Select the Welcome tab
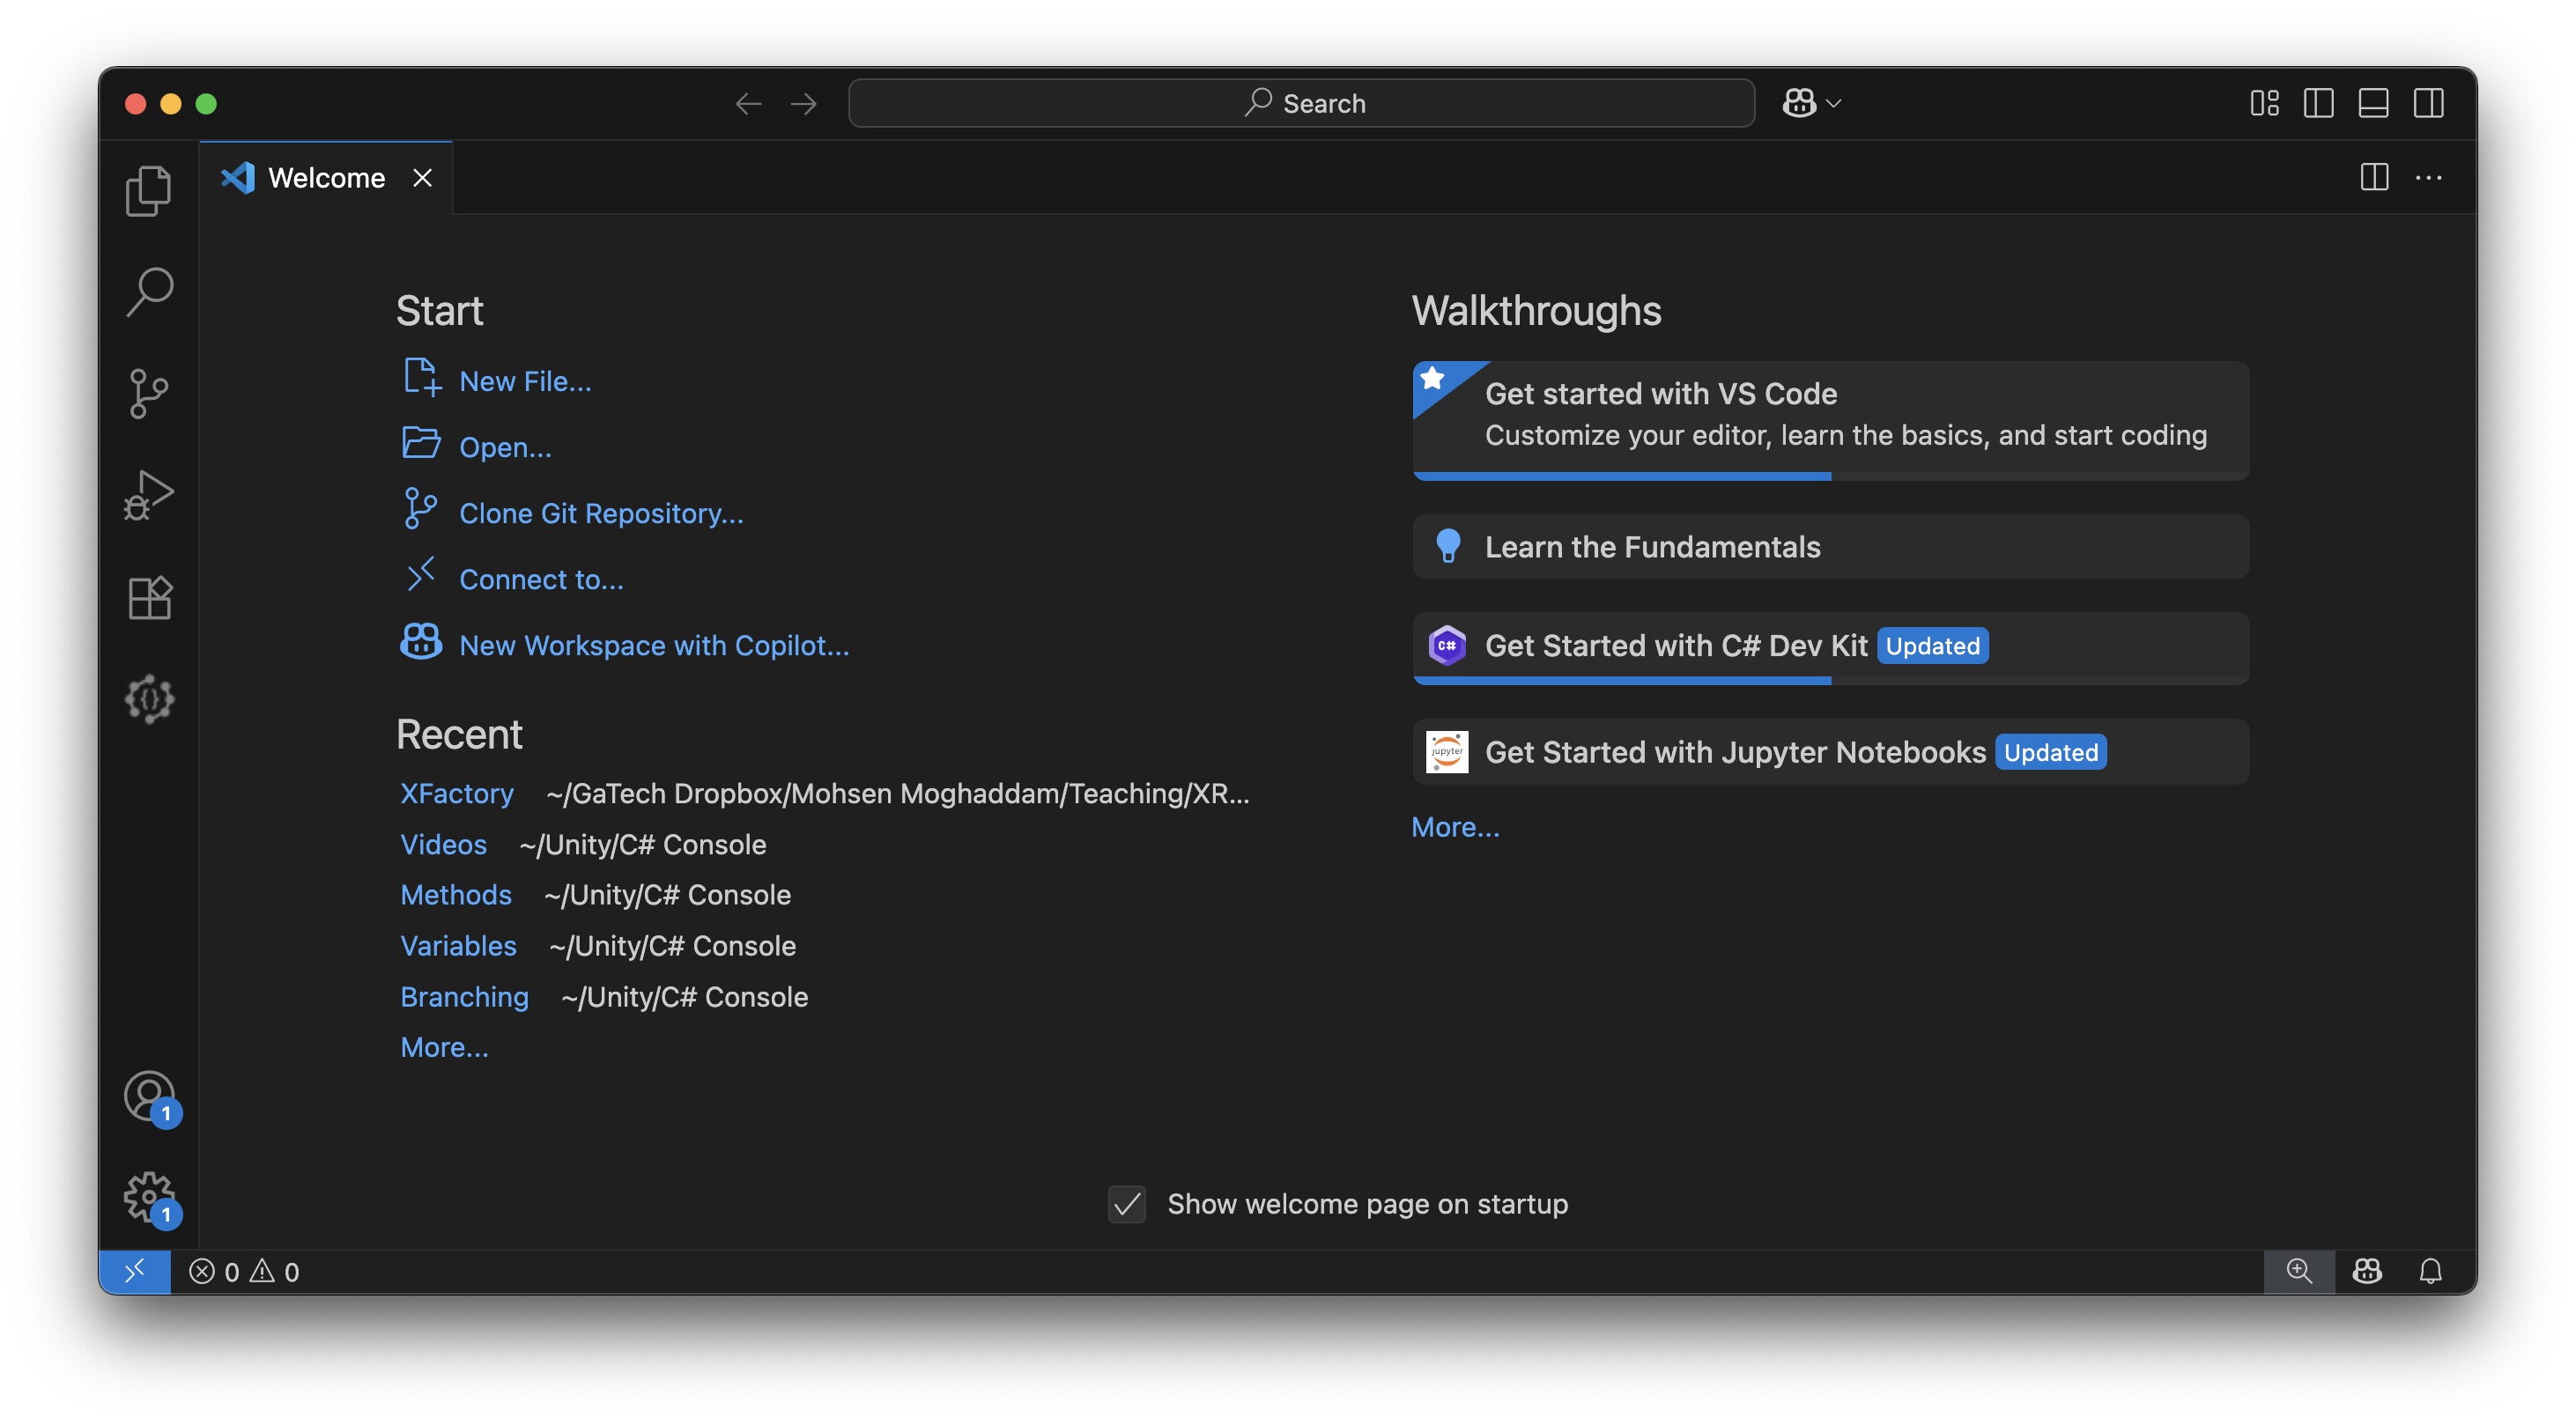 coord(326,178)
